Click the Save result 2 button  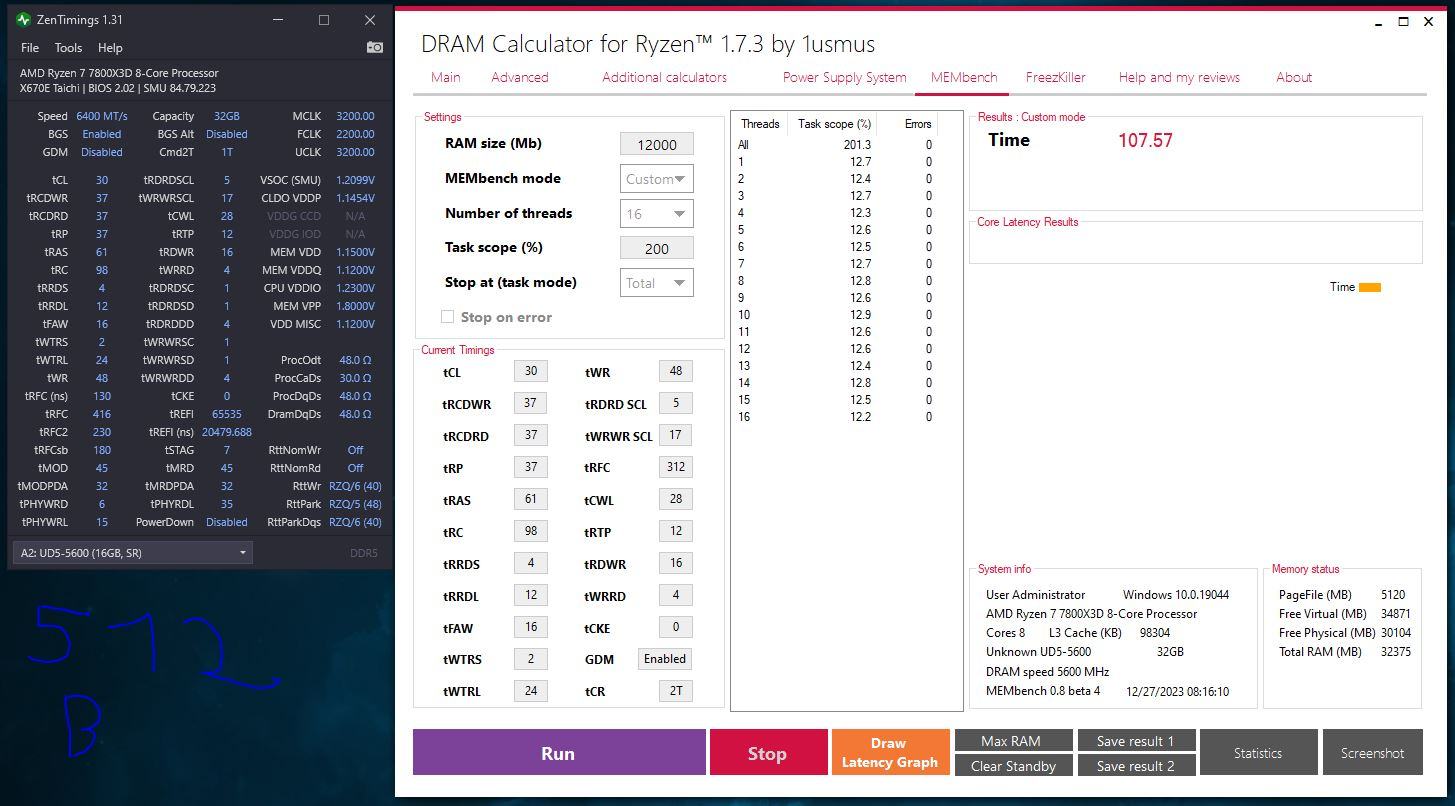[x=1135, y=766]
